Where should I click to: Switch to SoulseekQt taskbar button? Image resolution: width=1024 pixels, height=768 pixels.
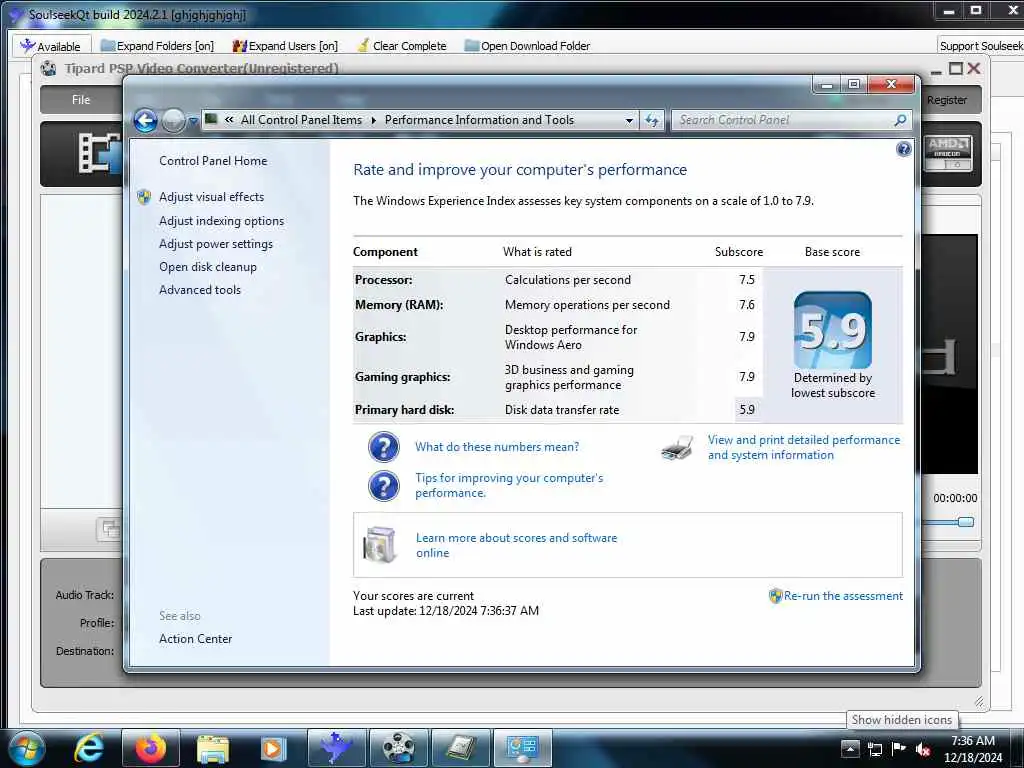336,748
